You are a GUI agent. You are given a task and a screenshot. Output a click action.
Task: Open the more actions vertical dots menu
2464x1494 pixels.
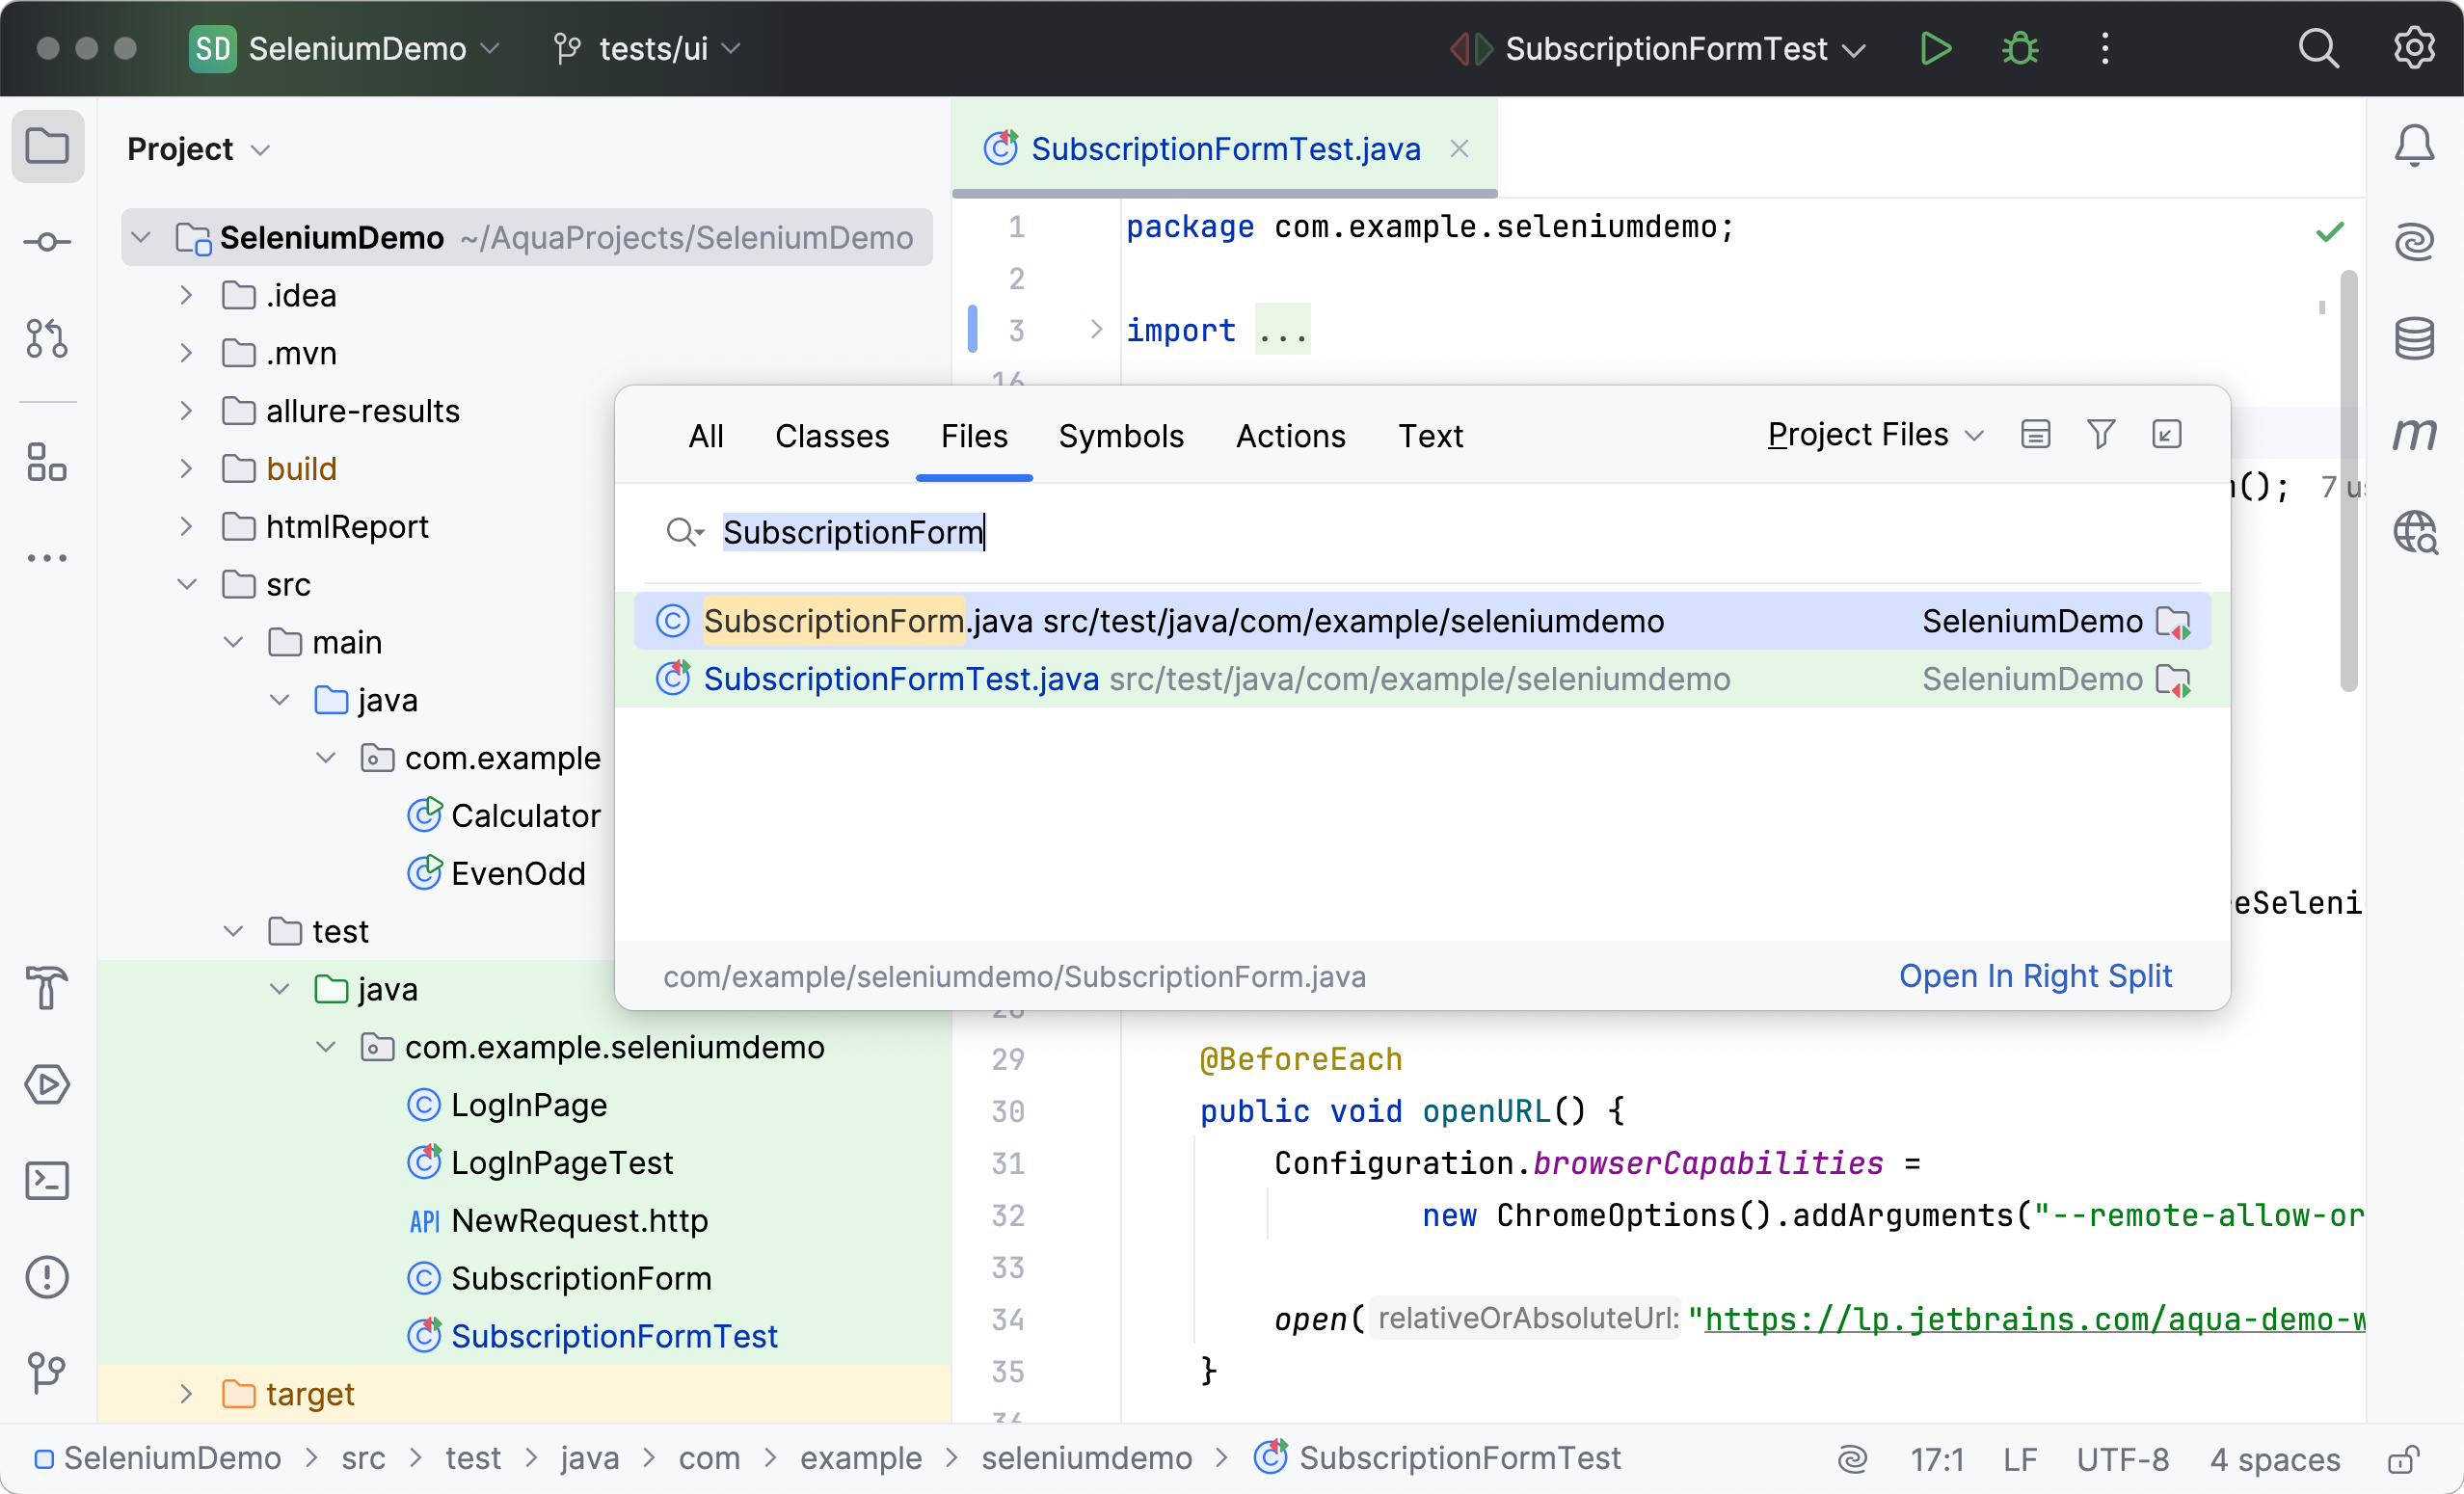[2105, 48]
